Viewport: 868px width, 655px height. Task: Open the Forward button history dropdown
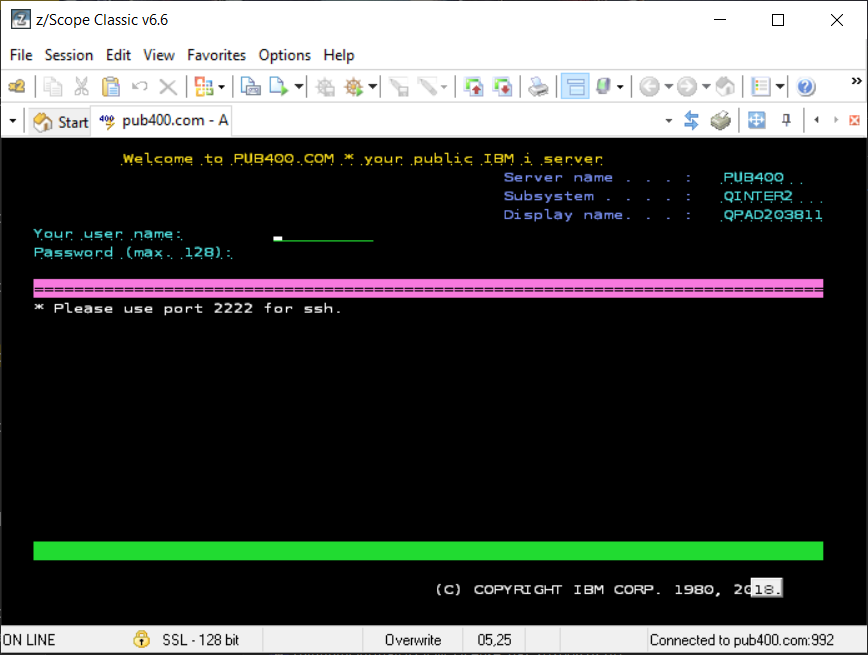[706, 87]
